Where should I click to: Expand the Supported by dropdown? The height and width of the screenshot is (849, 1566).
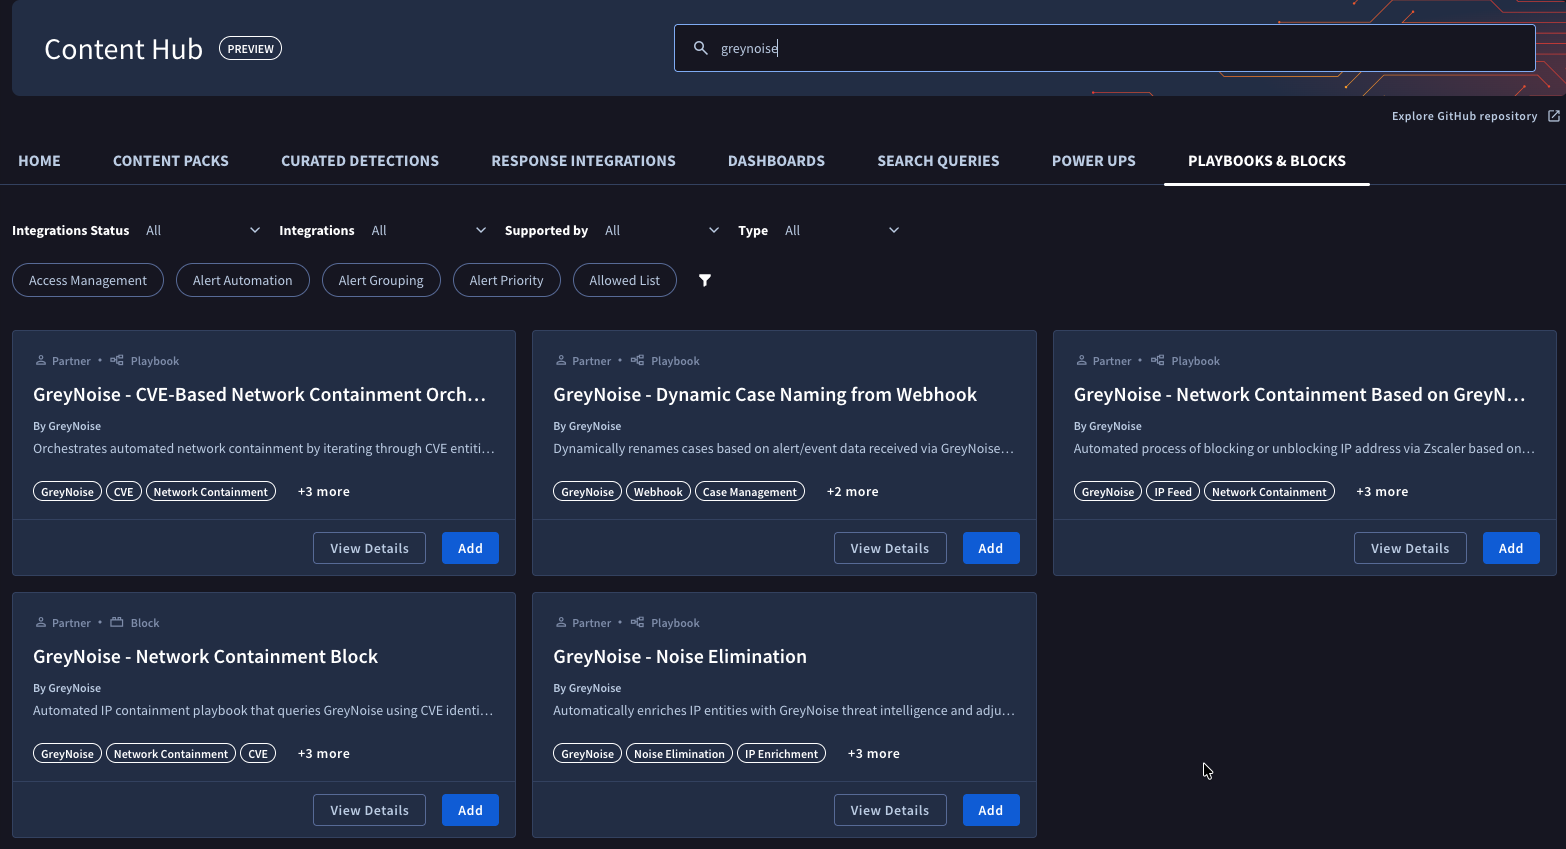[662, 230]
